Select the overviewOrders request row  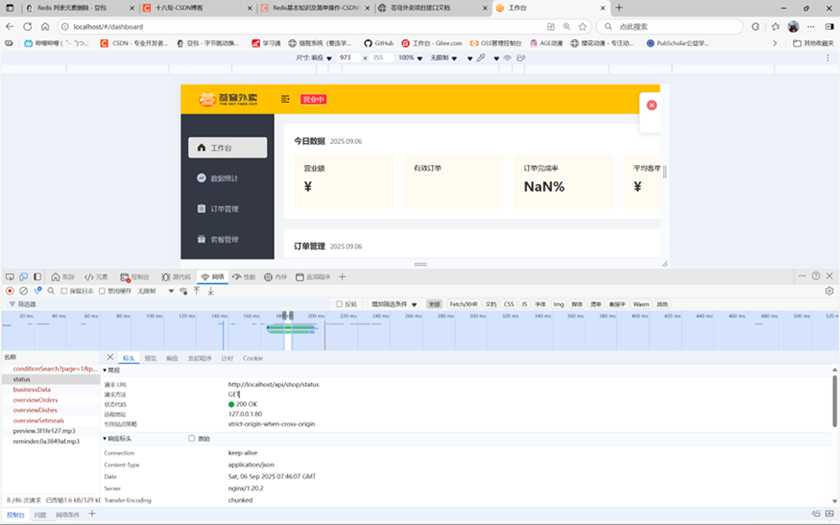(51, 400)
